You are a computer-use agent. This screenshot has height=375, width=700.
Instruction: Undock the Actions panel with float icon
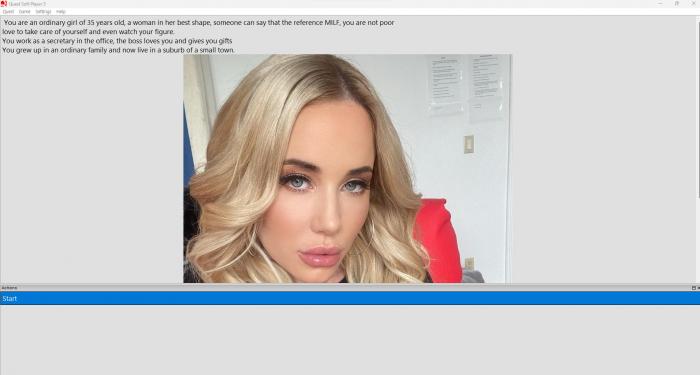click(694, 288)
